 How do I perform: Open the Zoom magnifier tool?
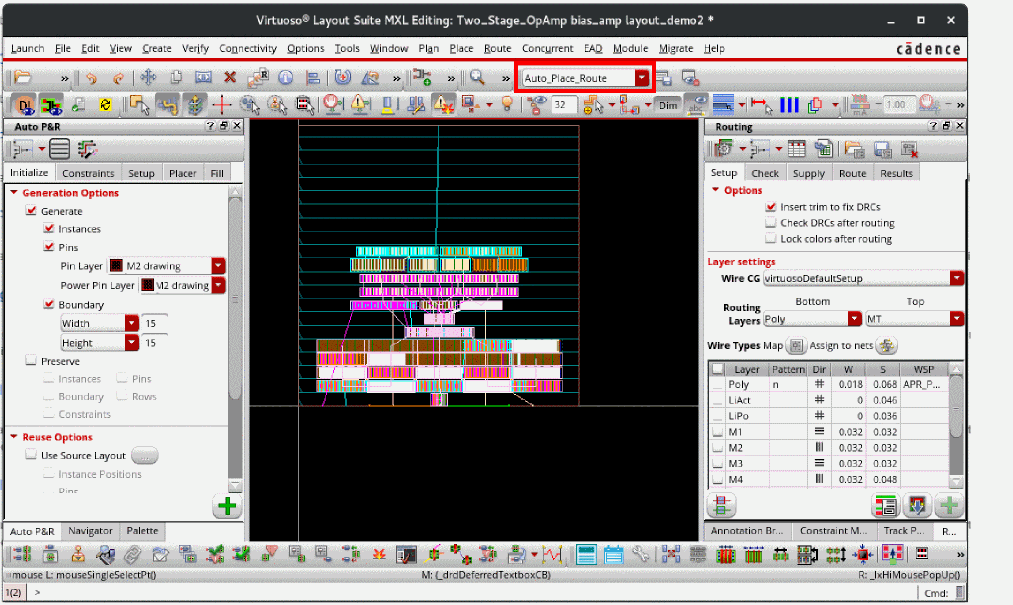click(478, 78)
